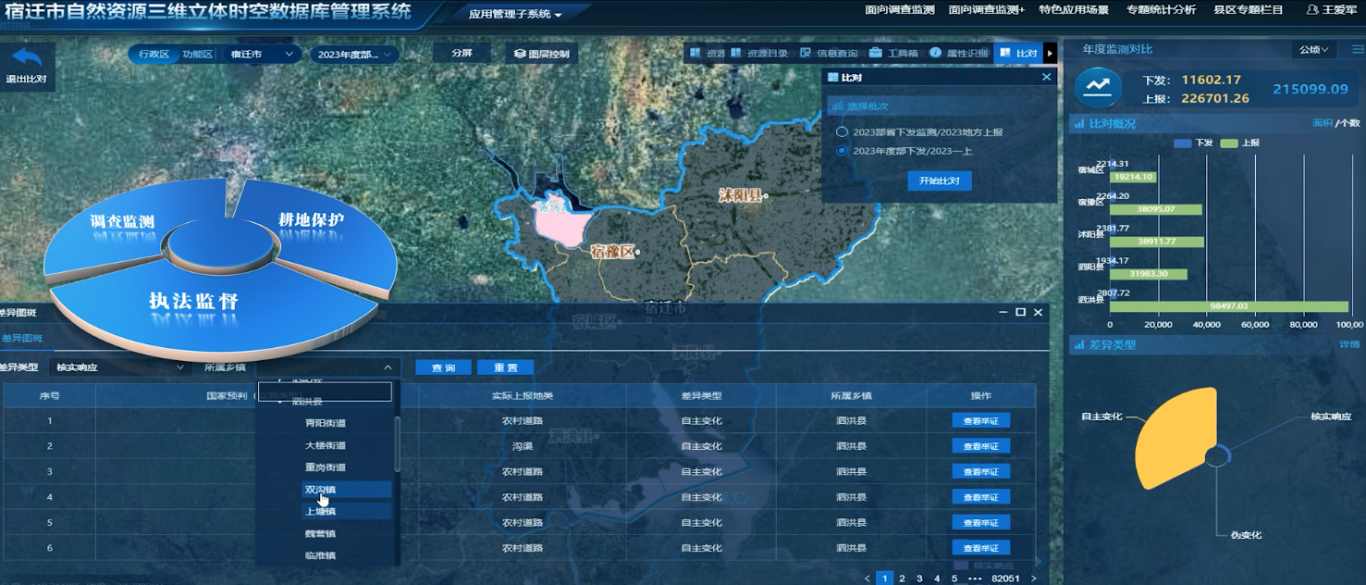
Task: Click the 开始比对 button
Action: pos(939,181)
